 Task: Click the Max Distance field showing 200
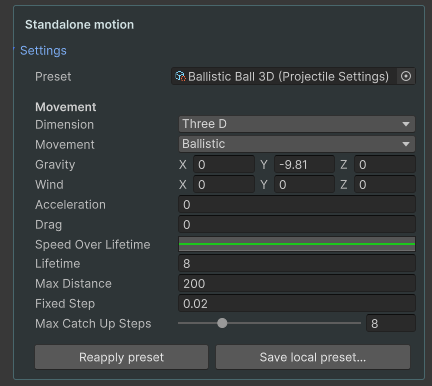[297, 283]
